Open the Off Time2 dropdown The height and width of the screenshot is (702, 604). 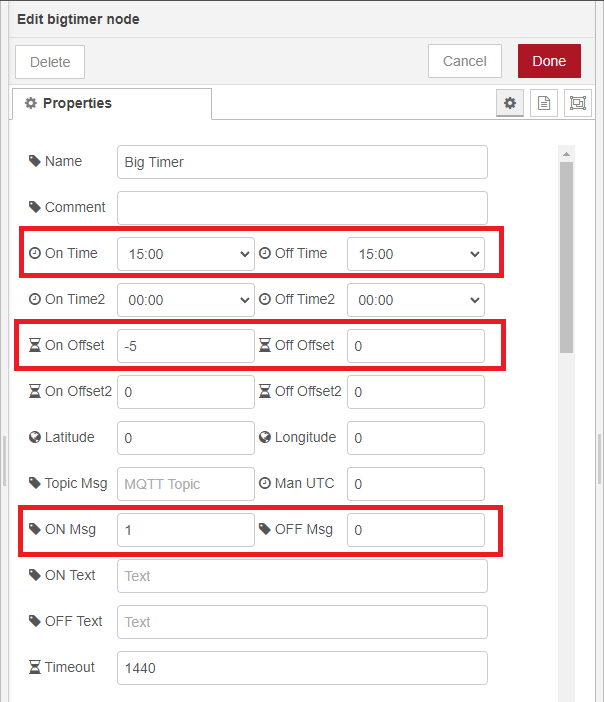(x=415, y=300)
